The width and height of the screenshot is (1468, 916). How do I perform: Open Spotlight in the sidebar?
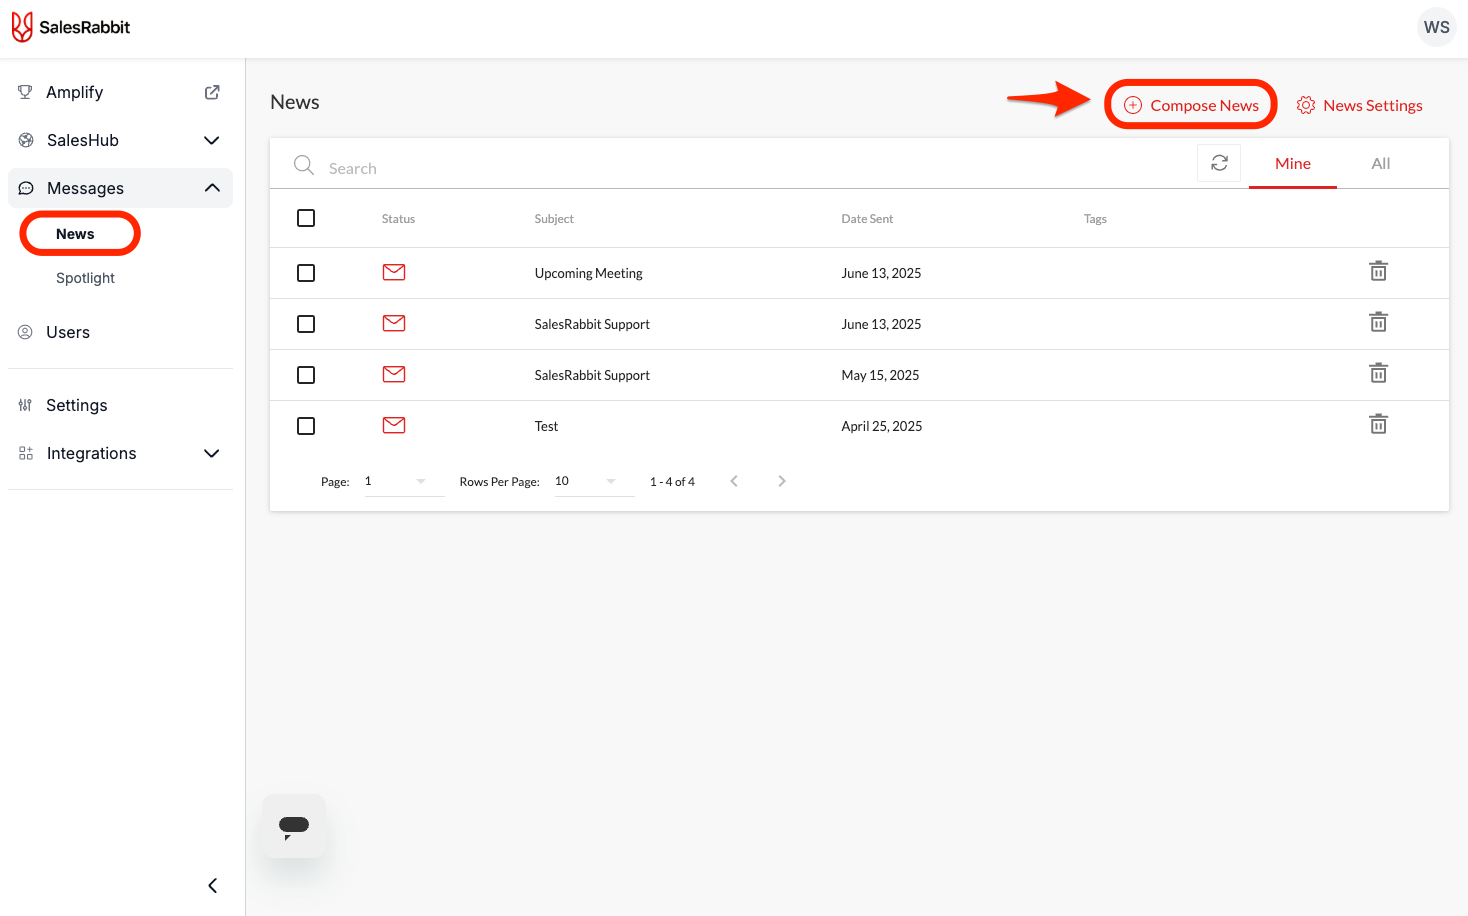(x=85, y=278)
